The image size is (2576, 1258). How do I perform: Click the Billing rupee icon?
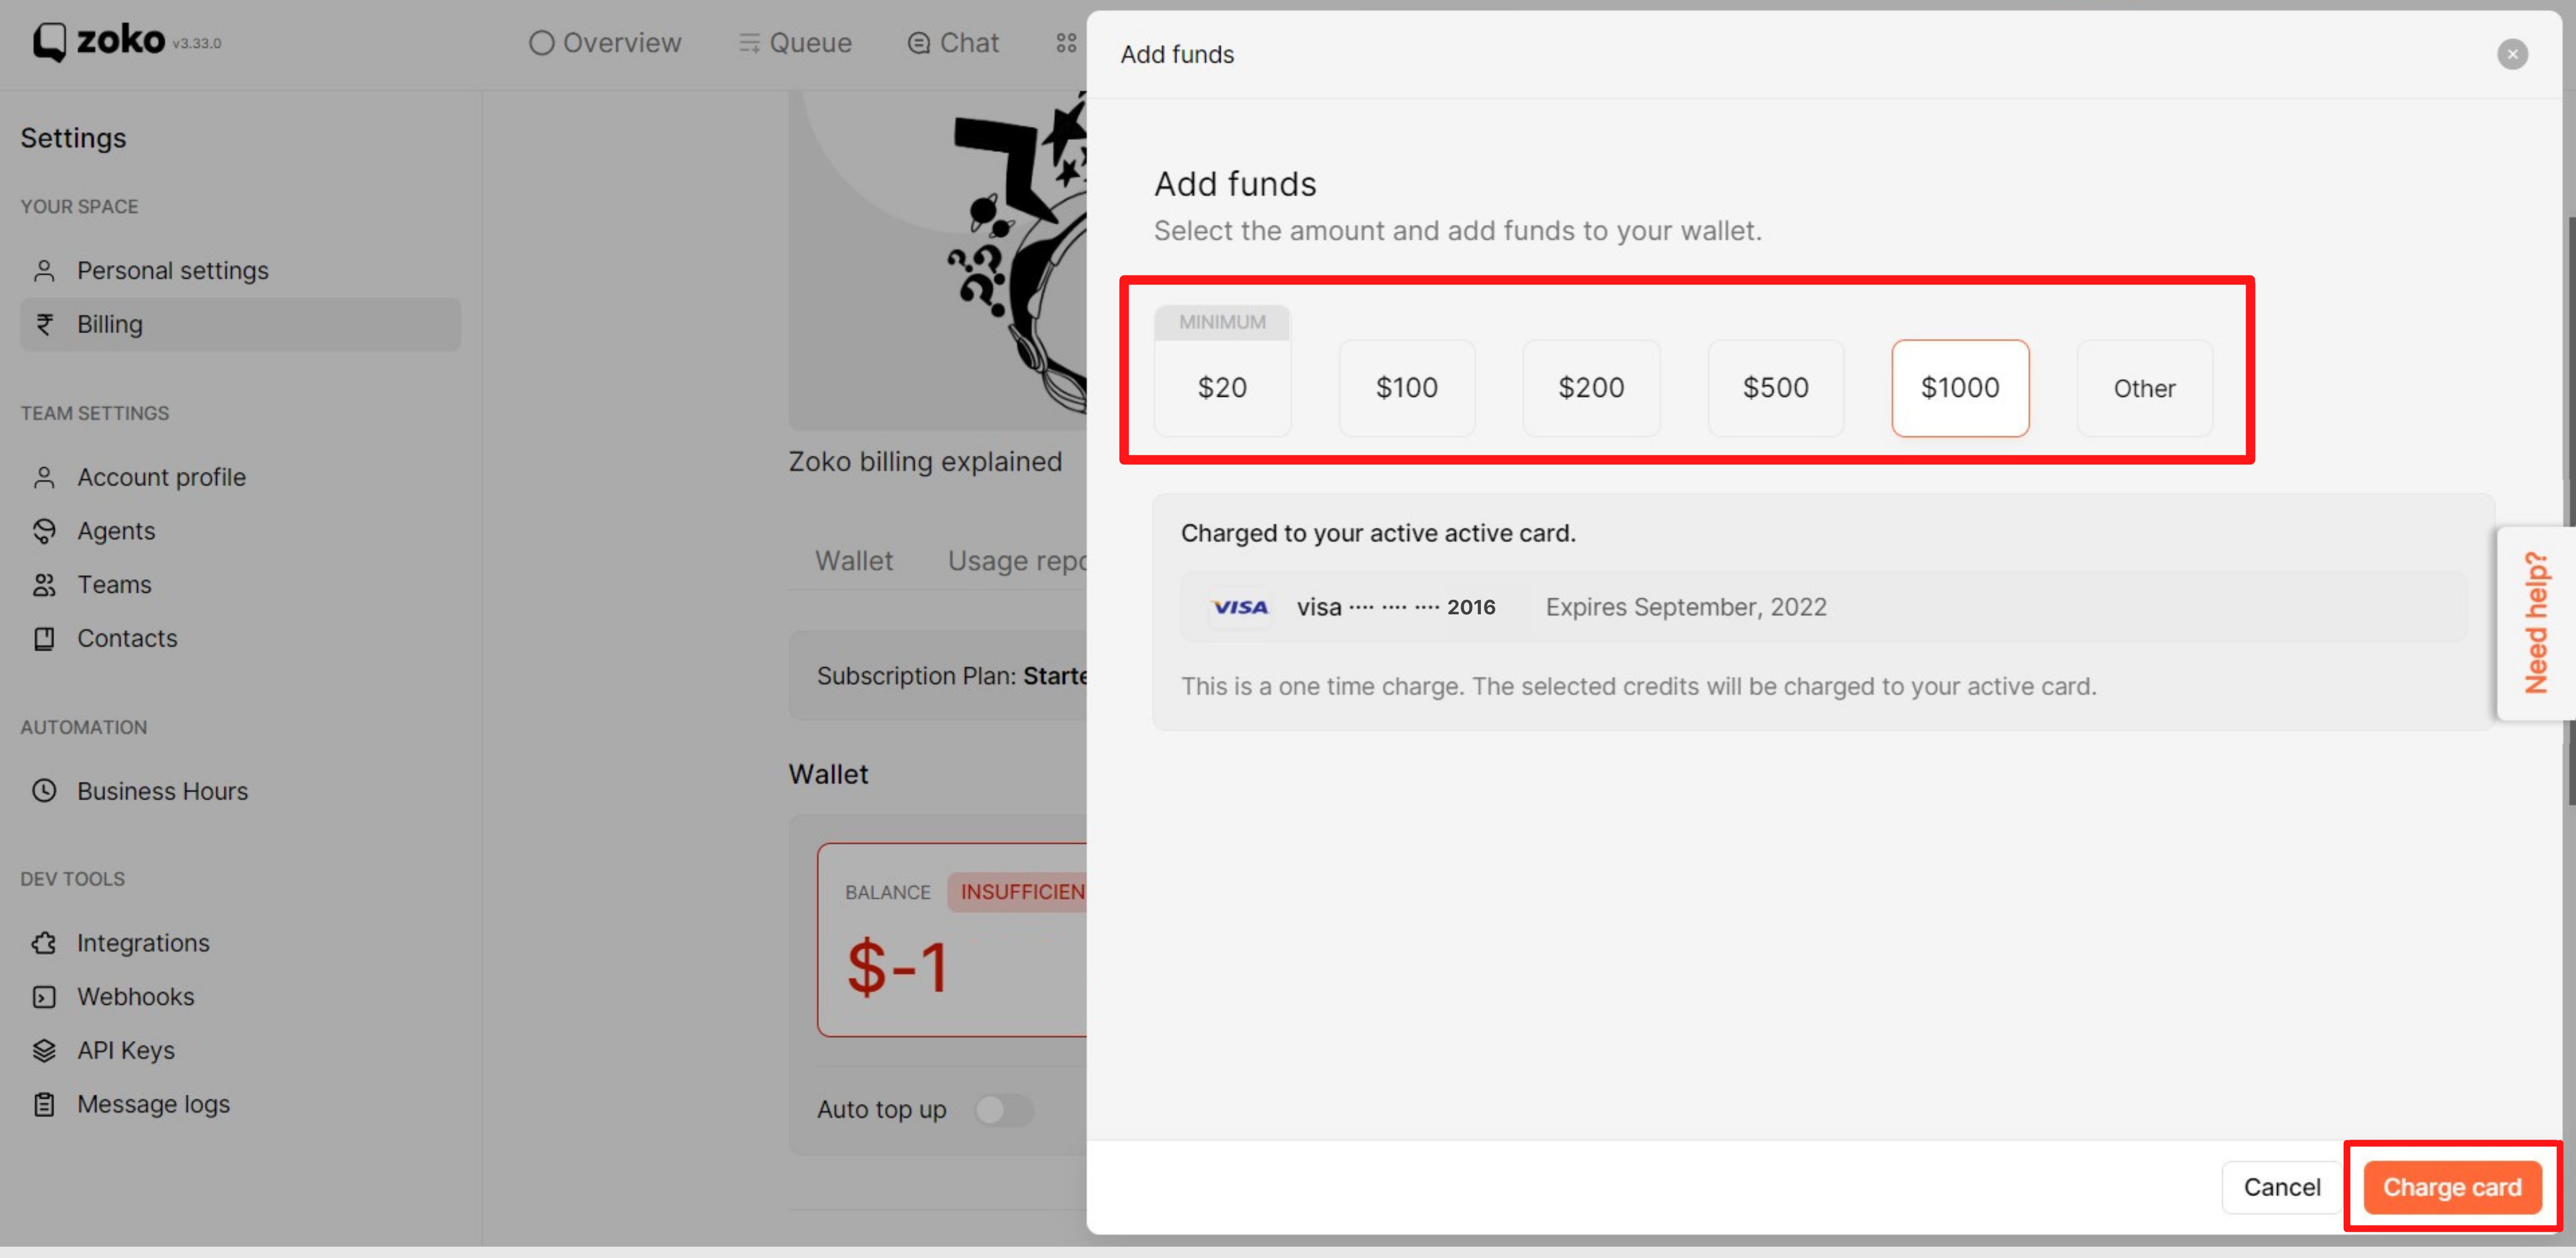pos(44,324)
